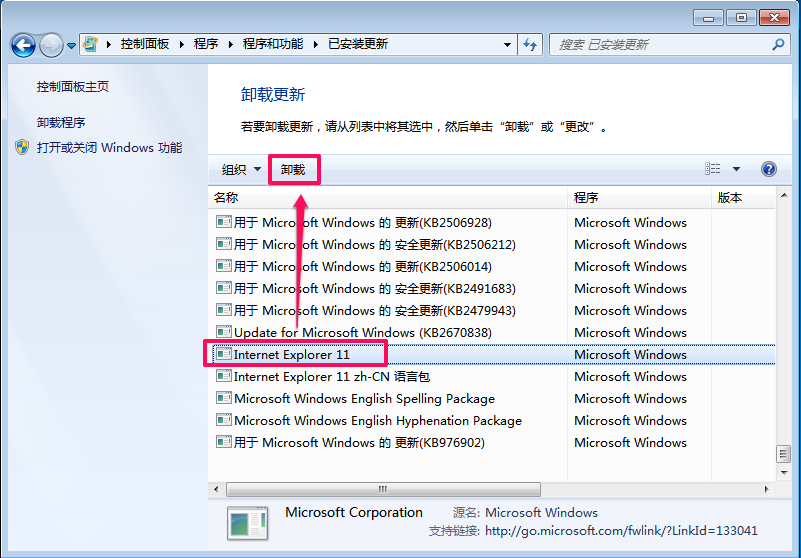Click the horizontal scrollbar right arrow
801x558 pixels.
click(x=767, y=490)
